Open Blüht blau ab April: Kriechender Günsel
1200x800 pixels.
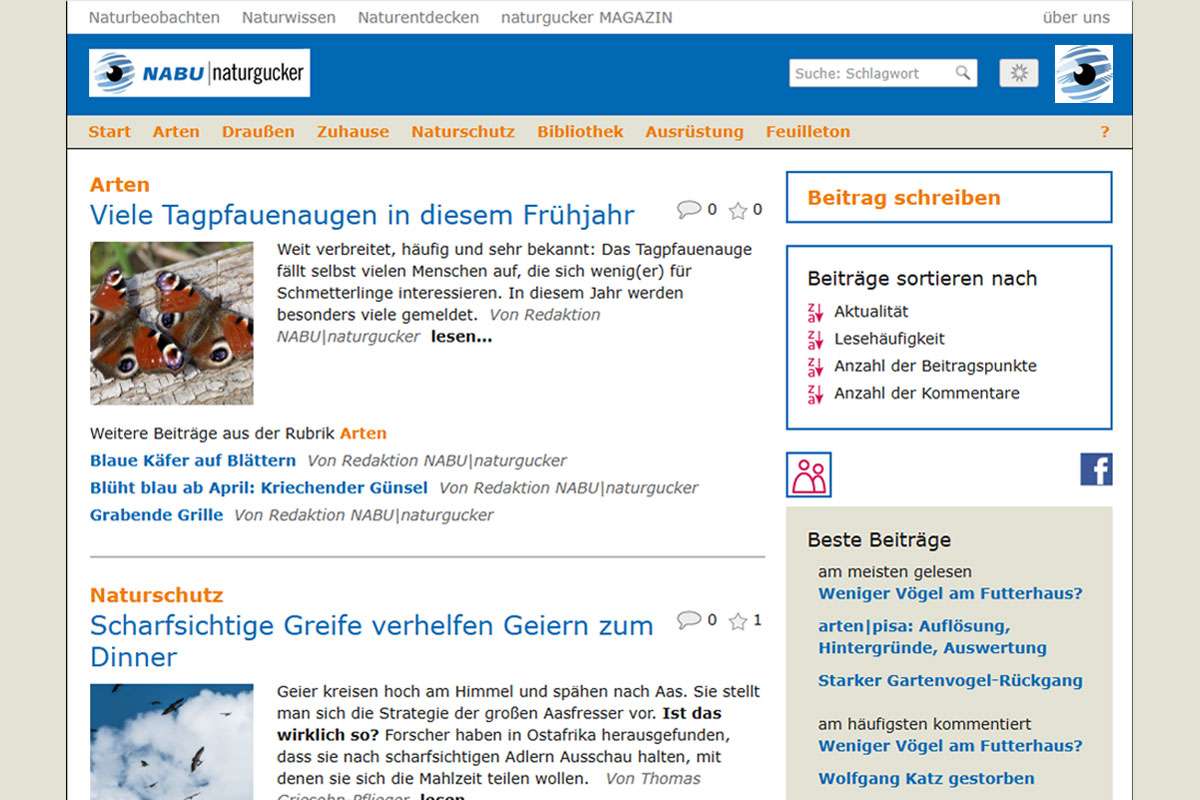[259, 488]
